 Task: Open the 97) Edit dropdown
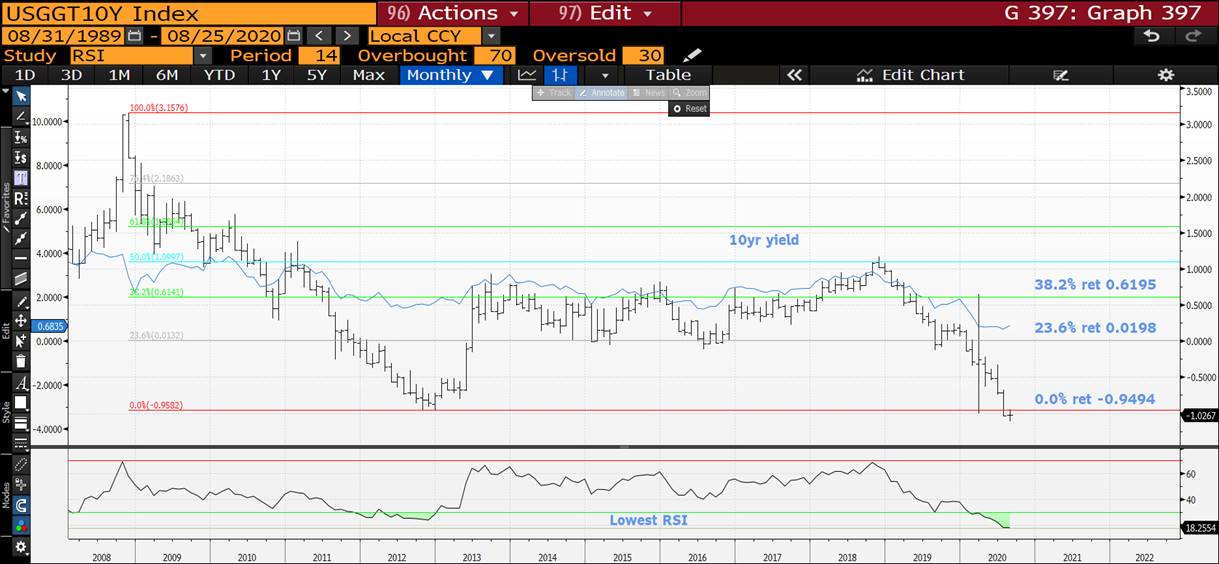(605, 13)
